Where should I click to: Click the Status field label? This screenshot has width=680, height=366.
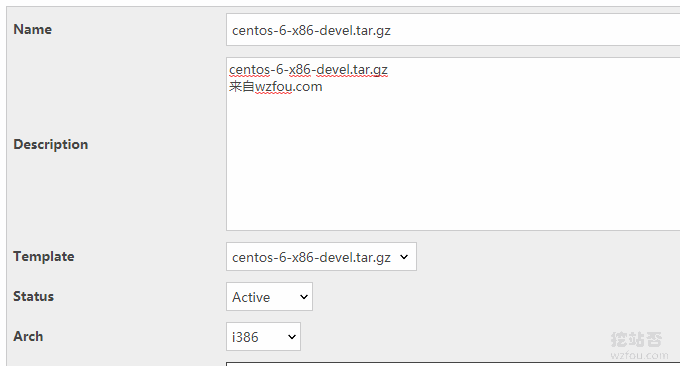[33, 296]
